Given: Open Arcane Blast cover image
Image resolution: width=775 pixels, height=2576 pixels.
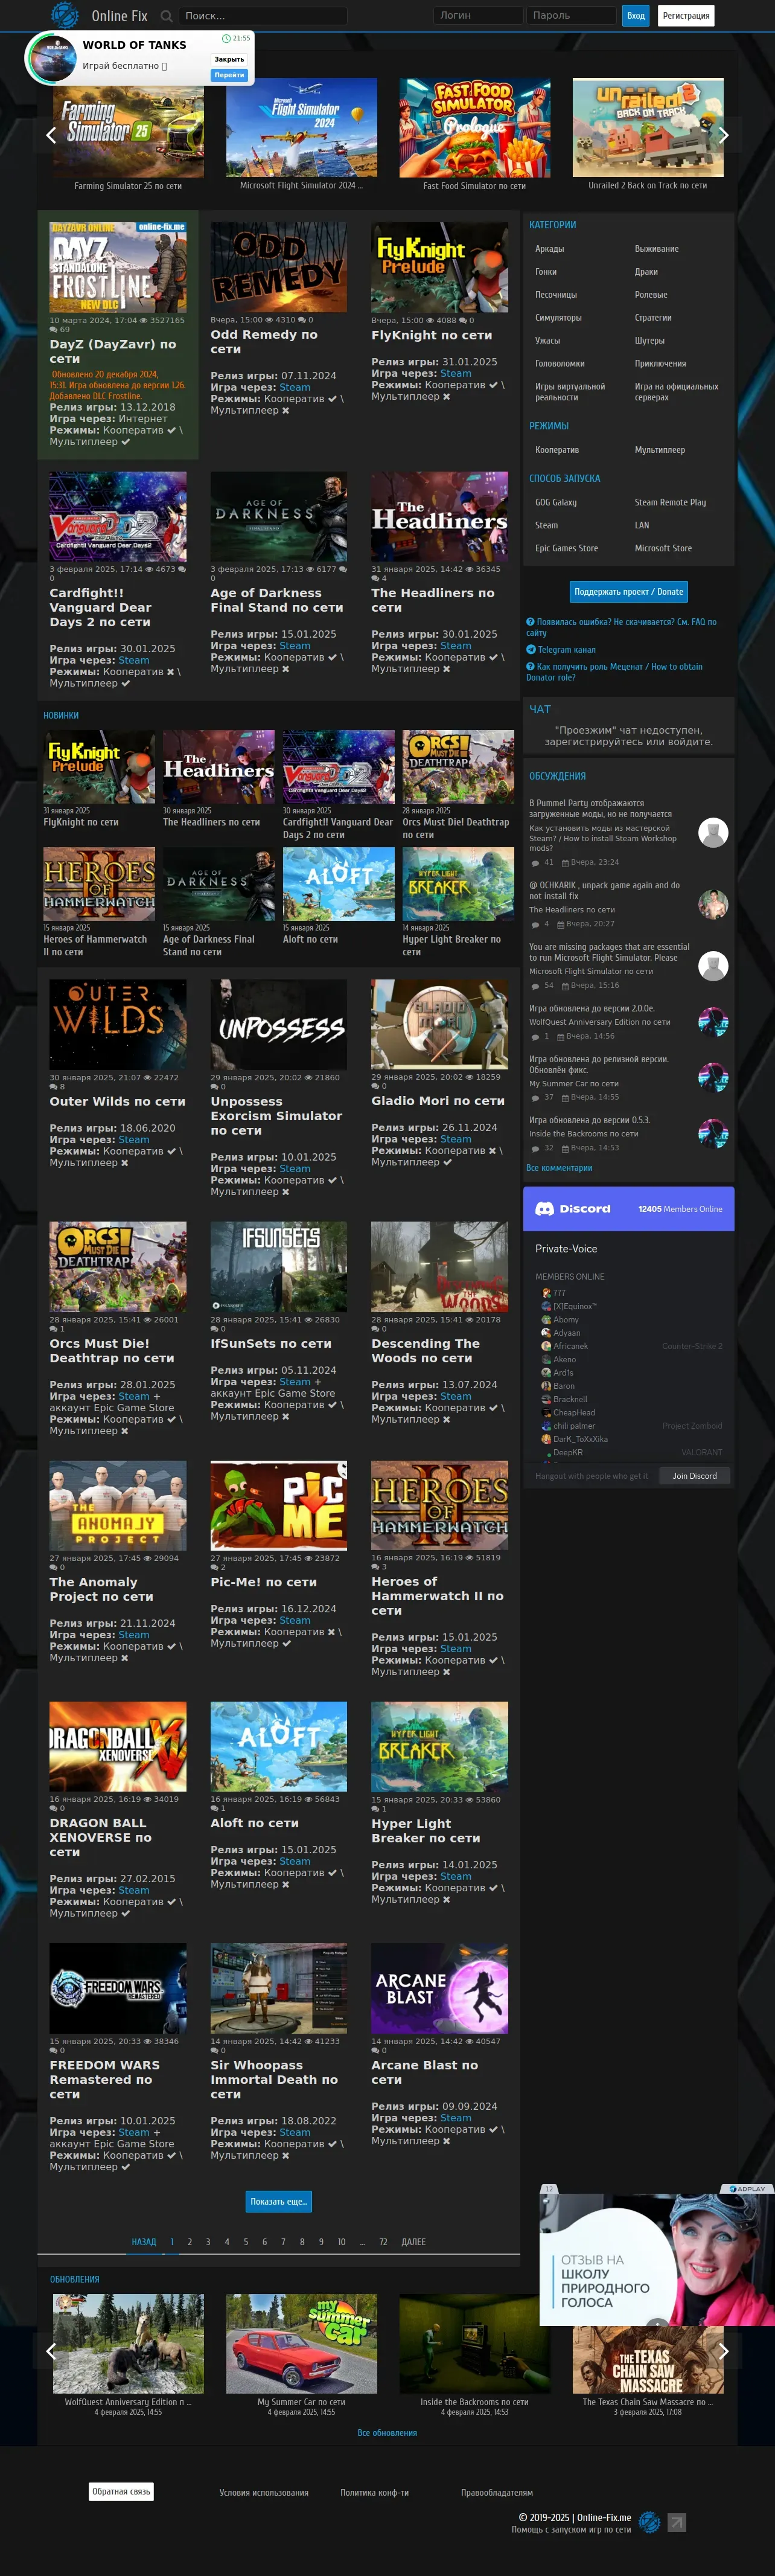Looking at the screenshot, I should coord(439,1988).
